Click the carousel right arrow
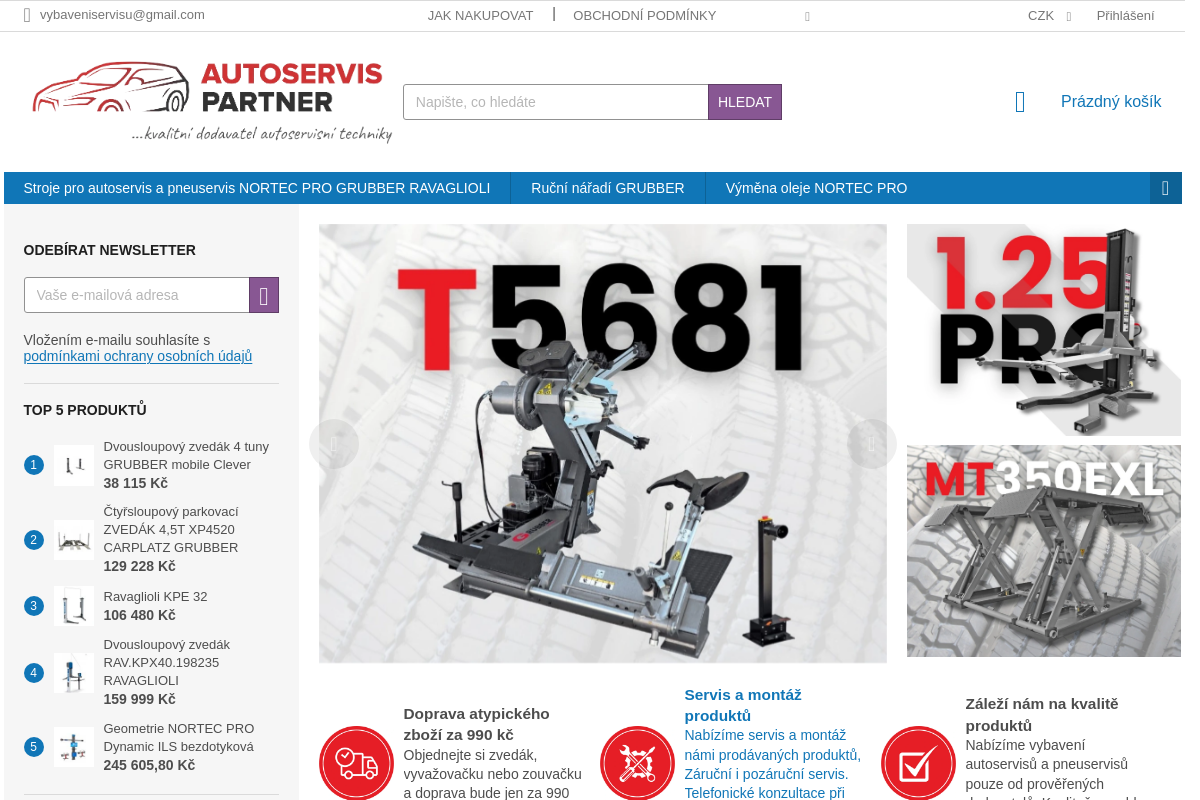1200x800 pixels. [871, 443]
